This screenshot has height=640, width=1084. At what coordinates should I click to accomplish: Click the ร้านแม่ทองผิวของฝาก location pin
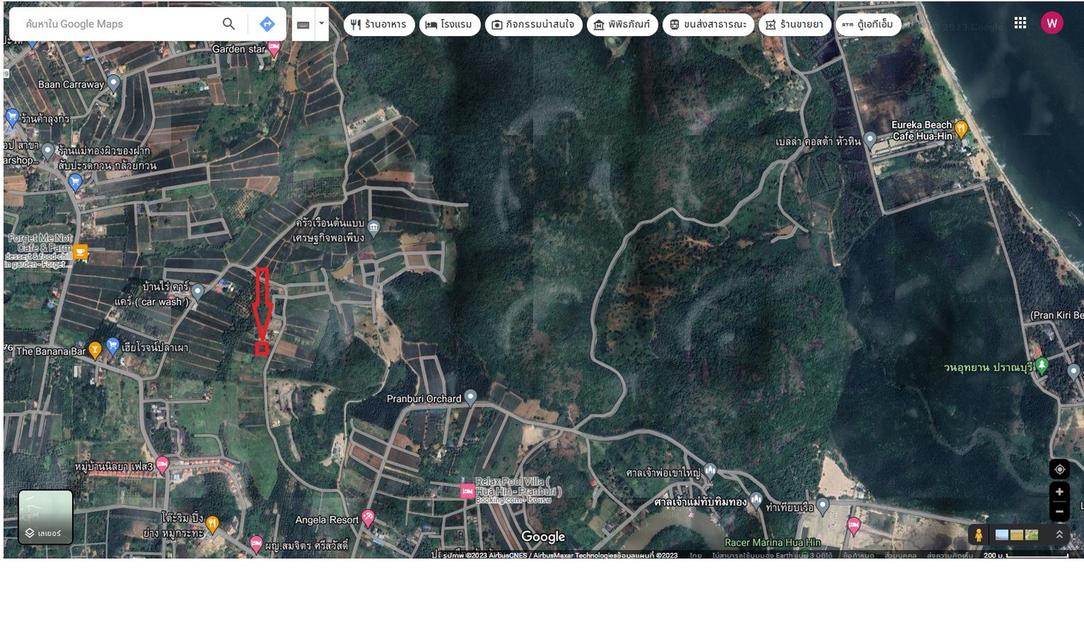[x=48, y=150]
